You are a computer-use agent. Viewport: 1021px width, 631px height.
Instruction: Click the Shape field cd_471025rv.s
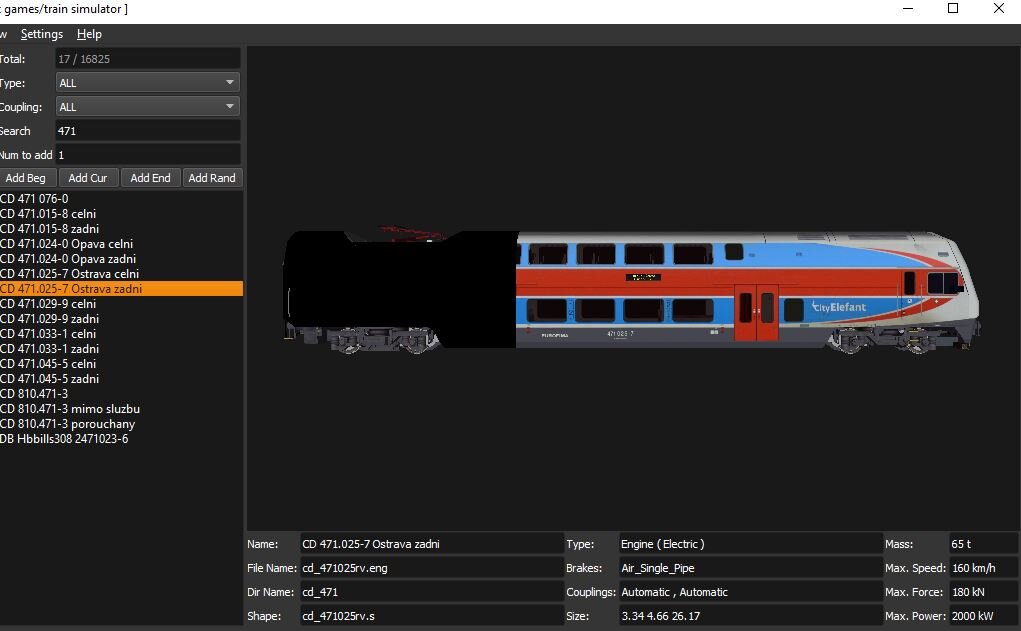[x=431, y=616]
